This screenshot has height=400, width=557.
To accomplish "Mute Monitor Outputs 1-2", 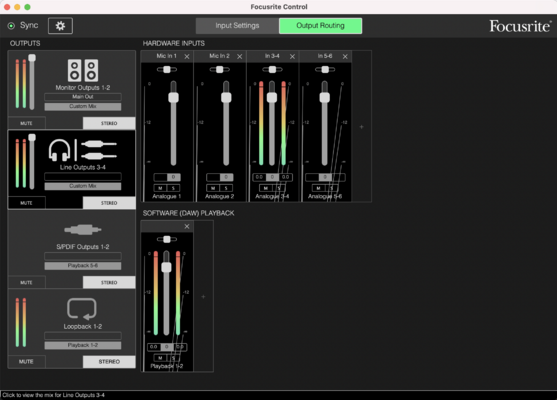I will point(27,123).
